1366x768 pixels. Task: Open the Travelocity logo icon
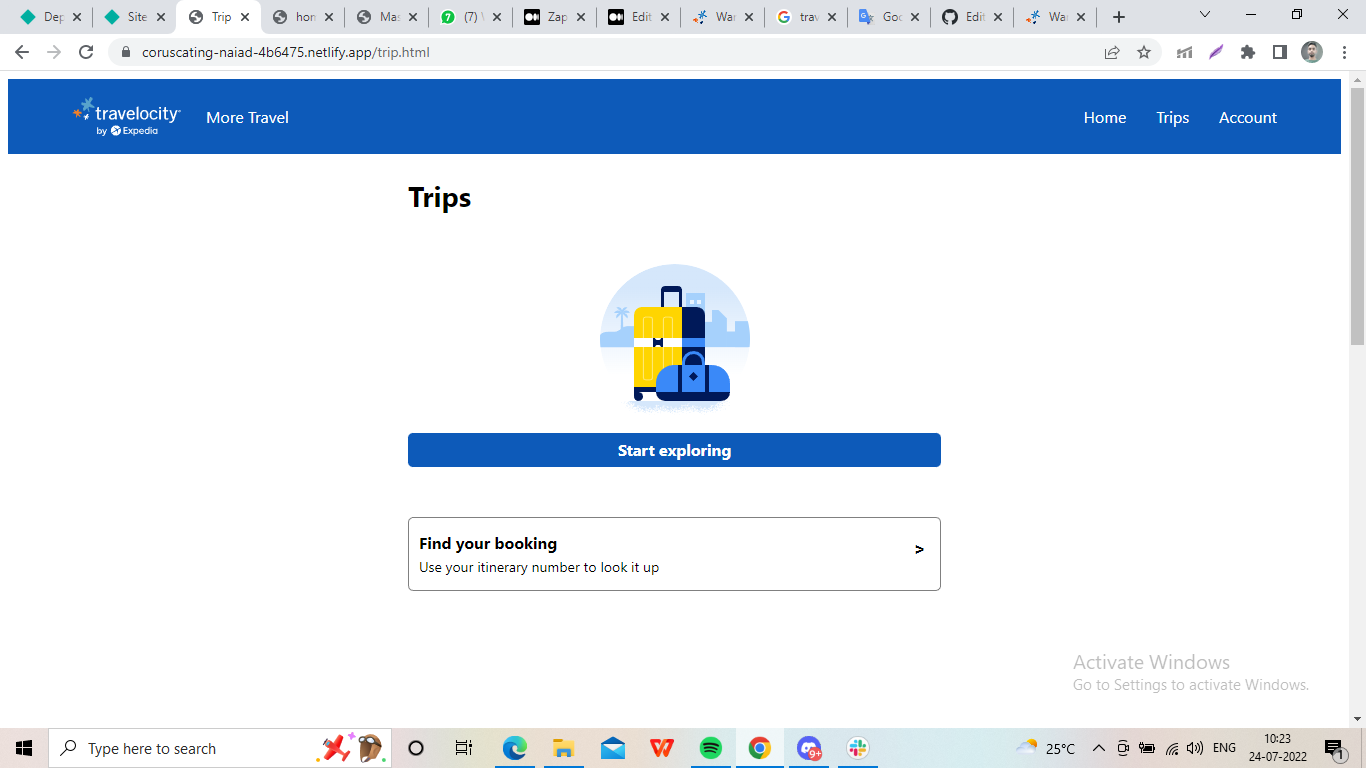80,112
